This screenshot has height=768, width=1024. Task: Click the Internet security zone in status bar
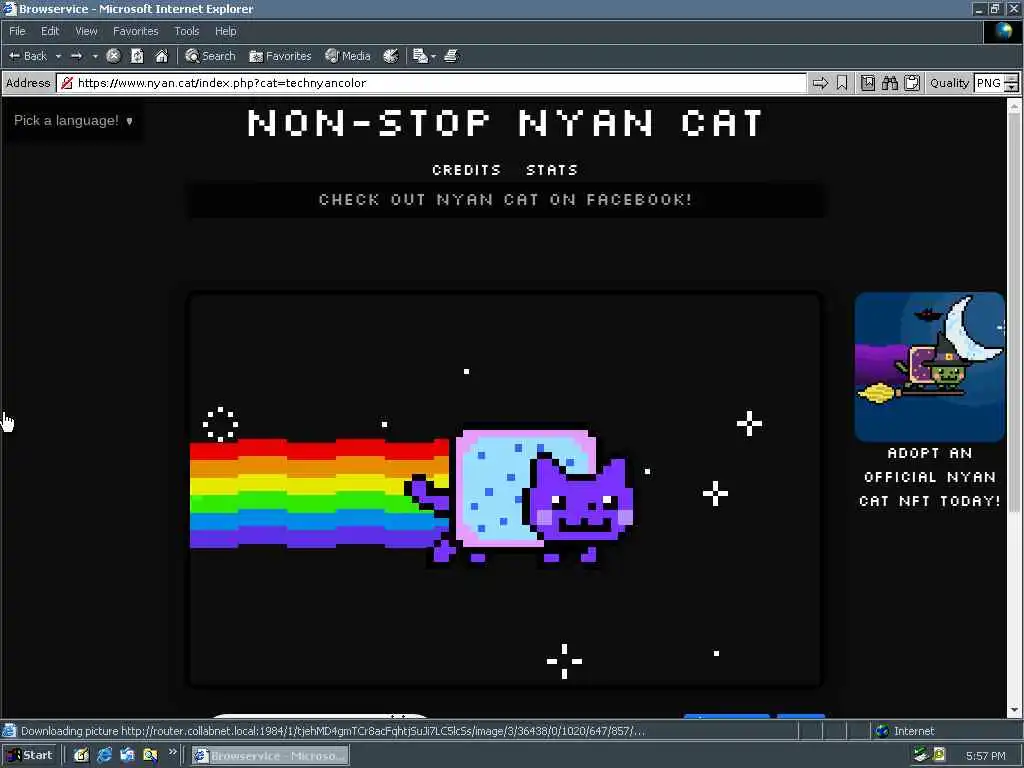[x=944, y=731]
